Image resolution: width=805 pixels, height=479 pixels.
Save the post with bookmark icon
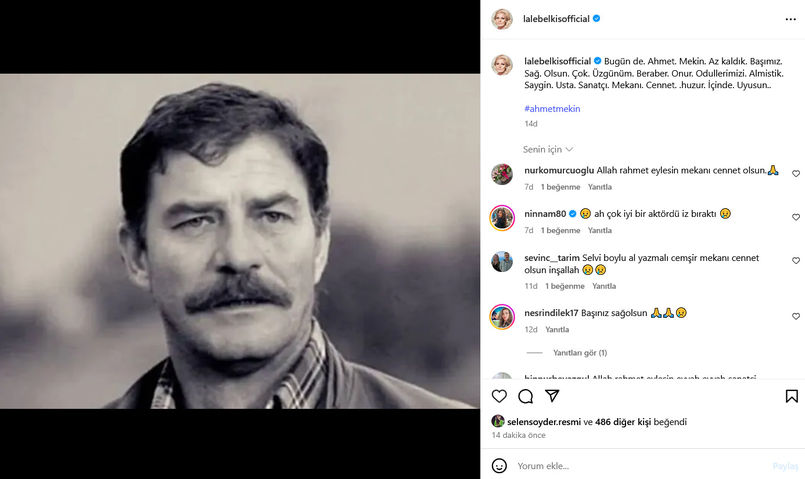click(792, 396)
